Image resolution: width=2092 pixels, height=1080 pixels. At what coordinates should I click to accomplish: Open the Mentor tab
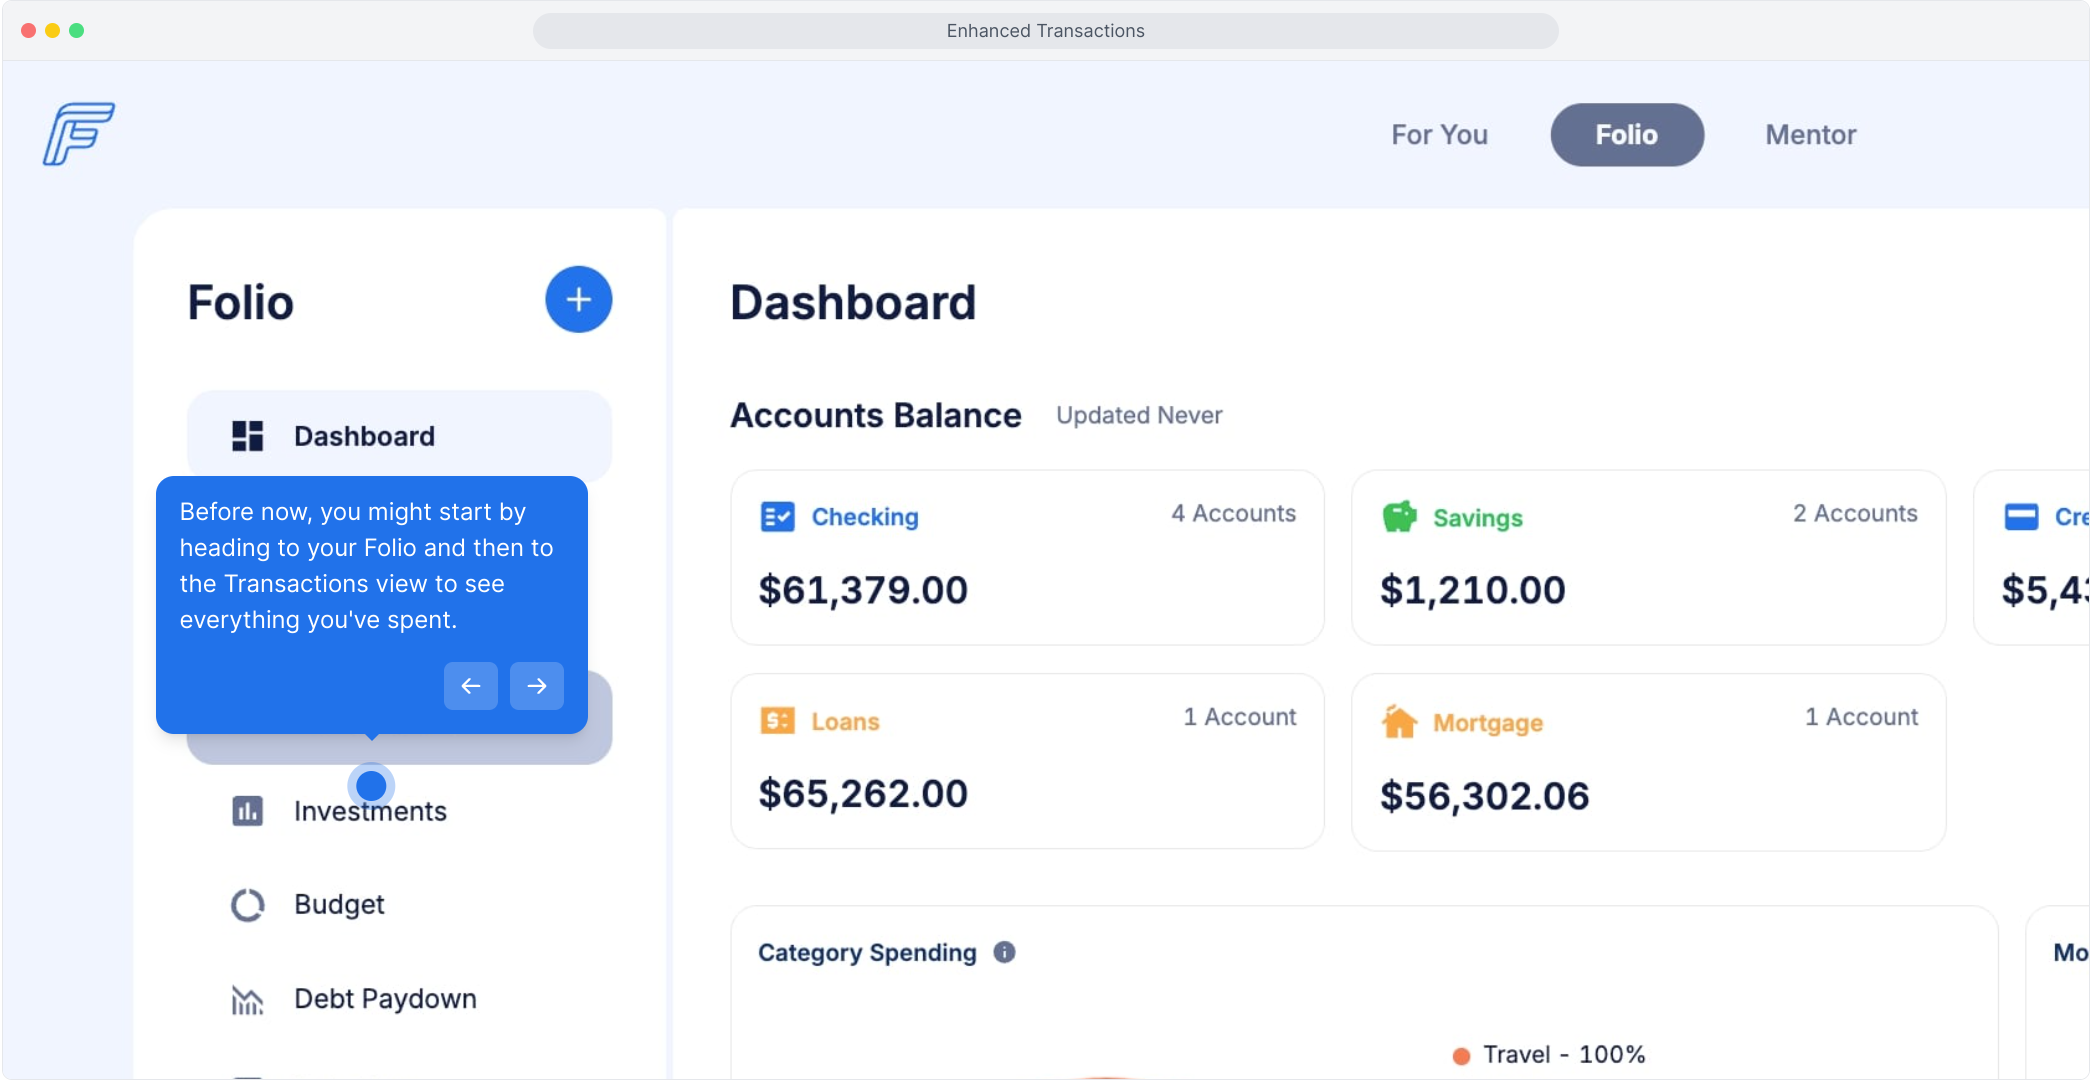(1810, 135)
